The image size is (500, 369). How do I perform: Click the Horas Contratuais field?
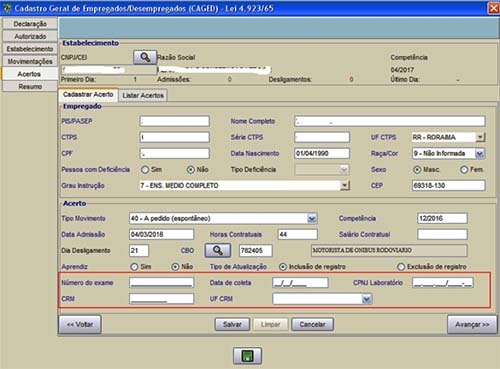pyautogui.click(x=298, y=234)
